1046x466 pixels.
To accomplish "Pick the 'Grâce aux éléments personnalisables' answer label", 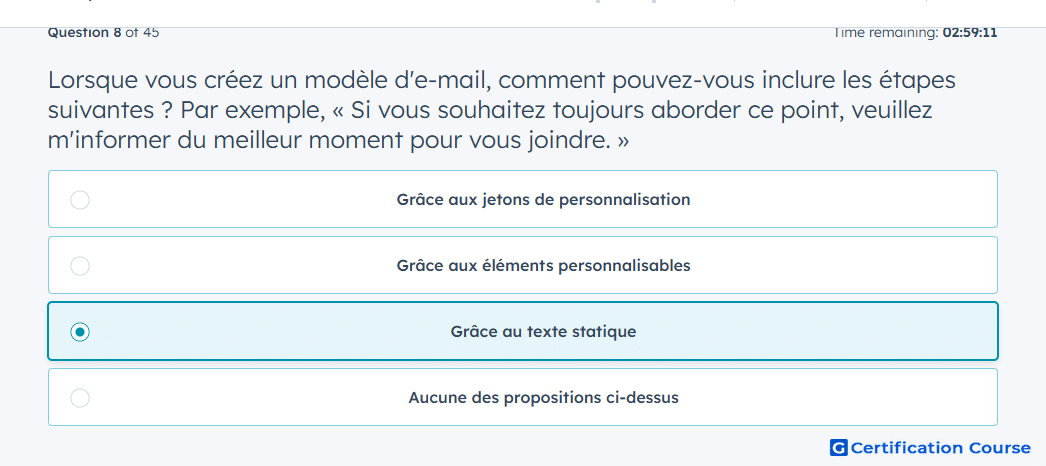I will 543,265.
